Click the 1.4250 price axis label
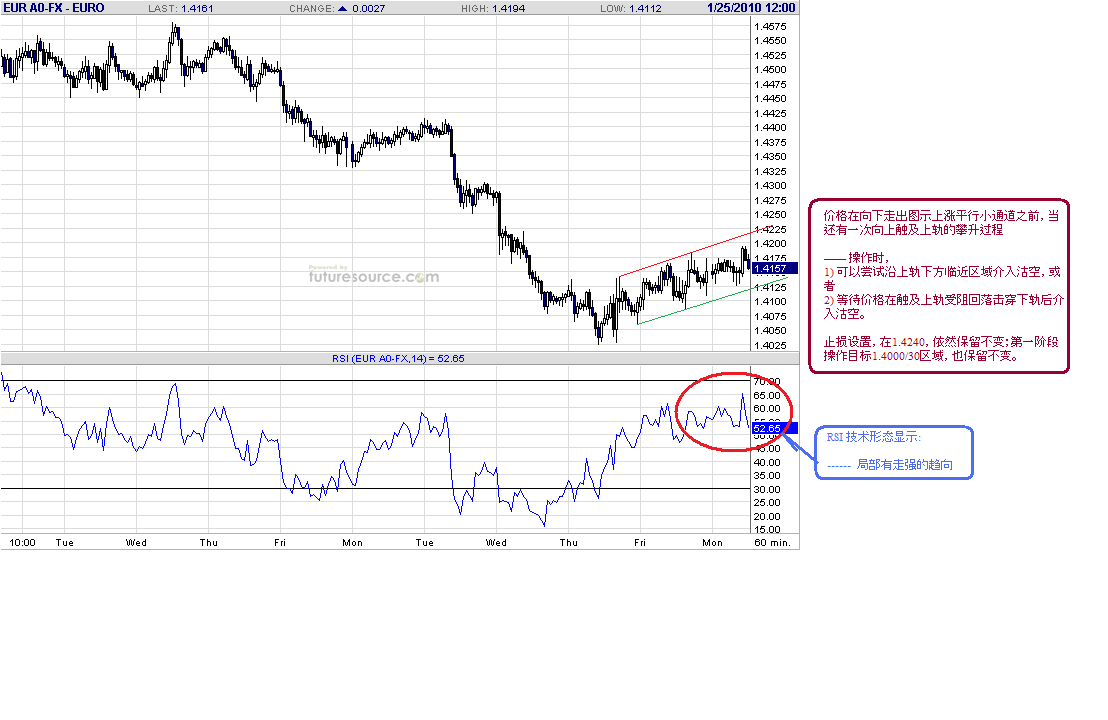The image size is (1108, 720). coord(770,215)
